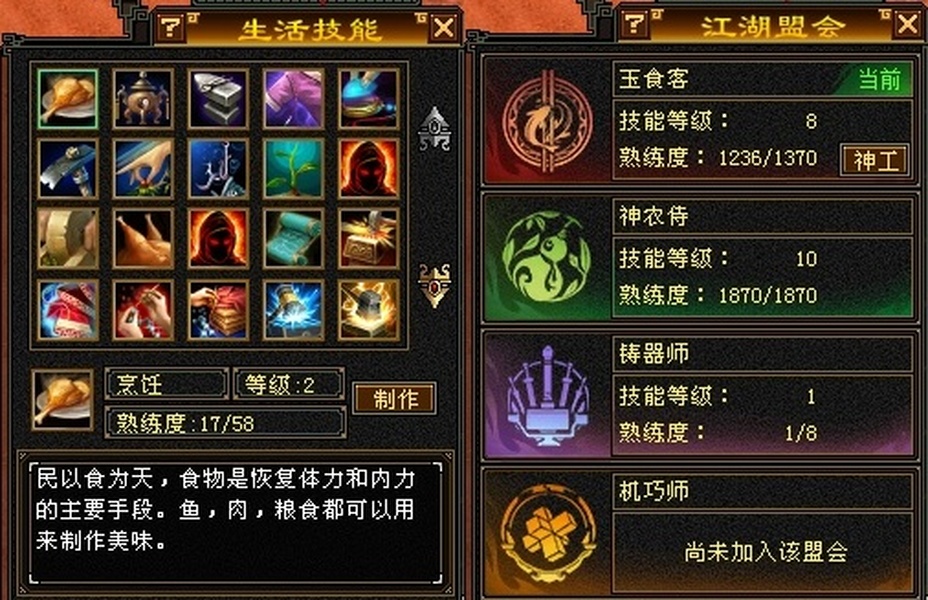928x600 pixels.
Task: Click the 制作 craft button
Action: [395, 398]
